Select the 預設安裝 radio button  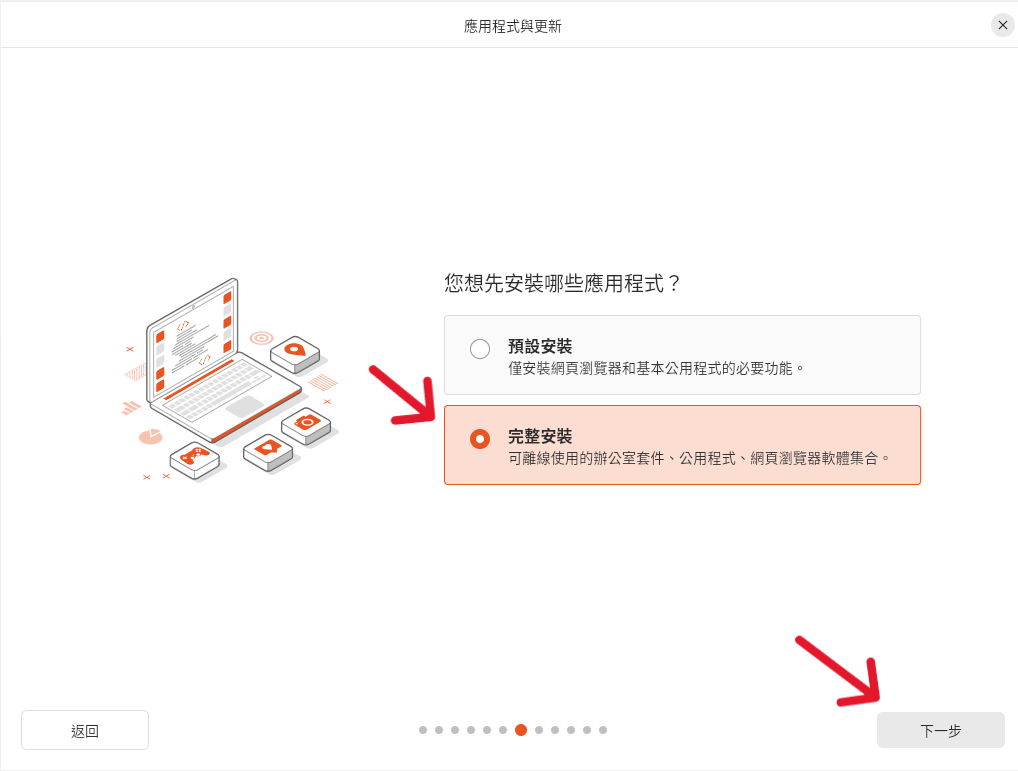(x=480, y=349)
